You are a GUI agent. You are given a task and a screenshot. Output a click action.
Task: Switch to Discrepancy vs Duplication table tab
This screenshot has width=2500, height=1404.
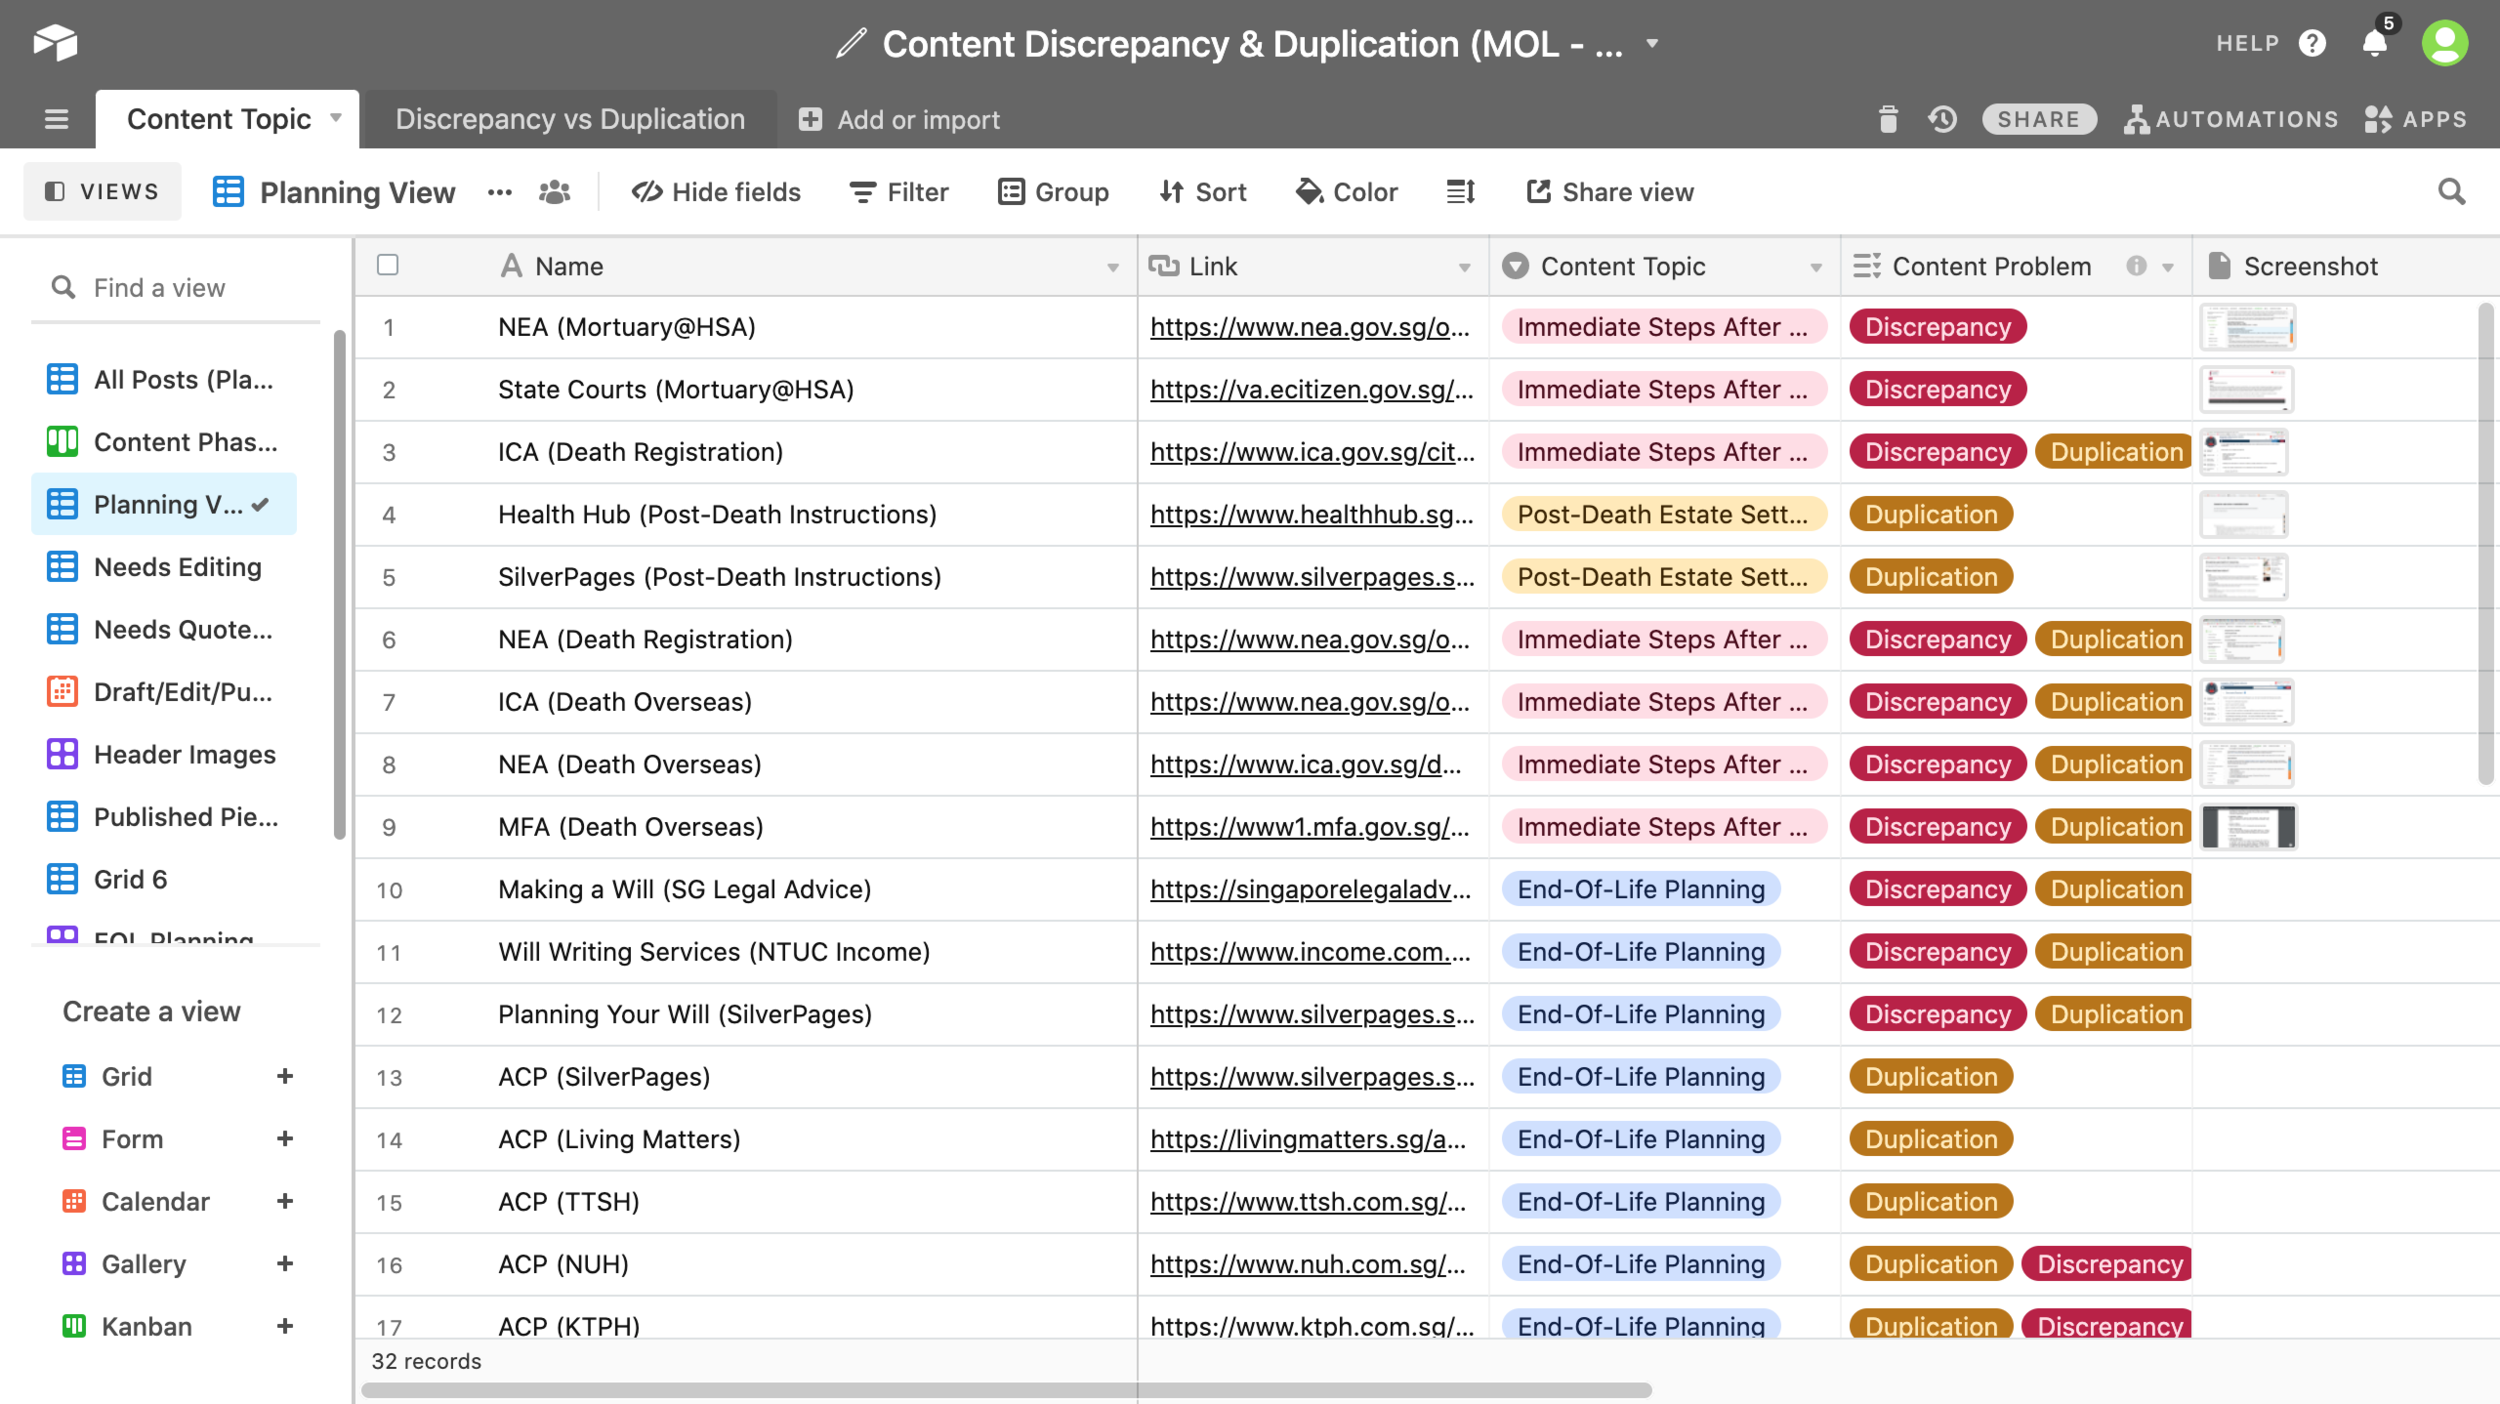pos(570,119)
